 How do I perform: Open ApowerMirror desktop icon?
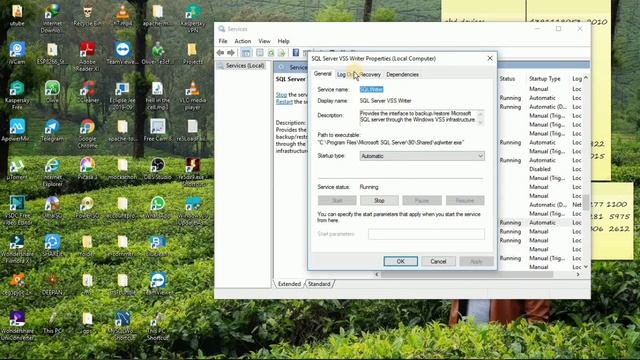[x=17, y=131]
